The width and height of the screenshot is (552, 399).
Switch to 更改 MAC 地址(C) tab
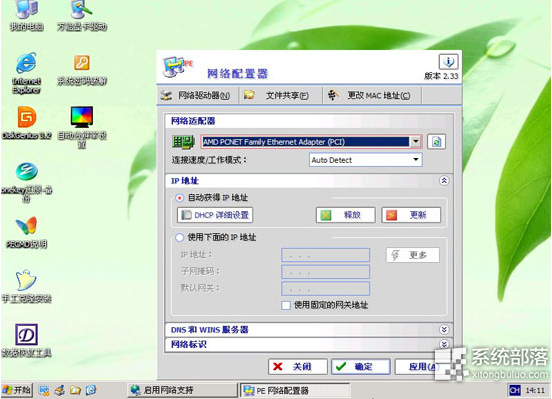(x=372, y=95)
